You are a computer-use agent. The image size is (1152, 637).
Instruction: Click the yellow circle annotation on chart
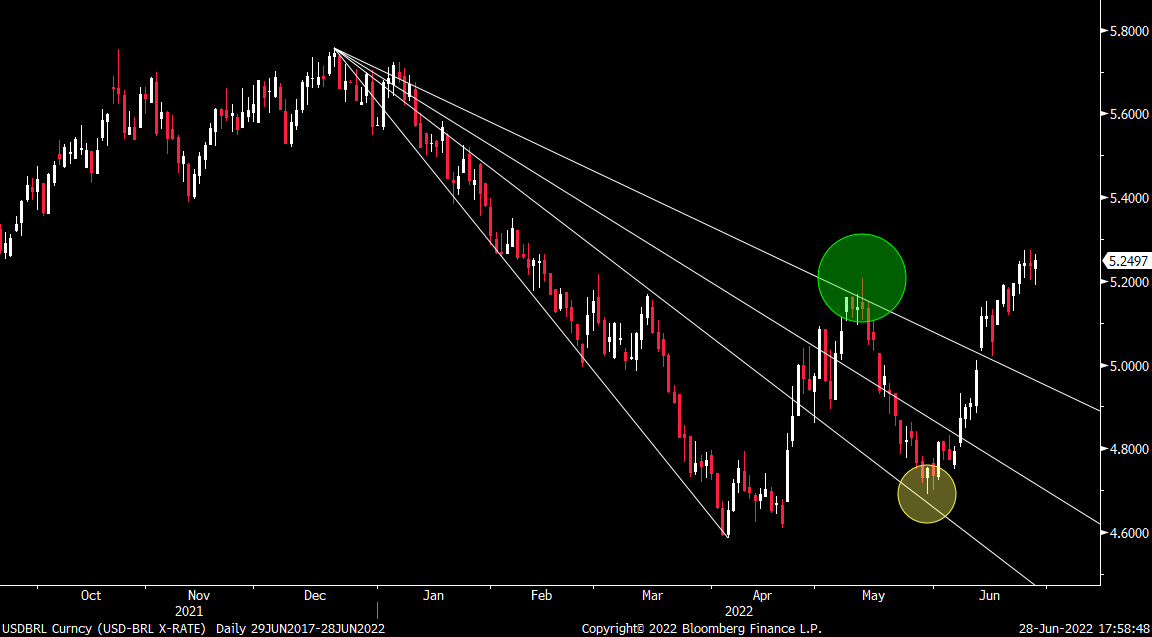tap(926, 494)
